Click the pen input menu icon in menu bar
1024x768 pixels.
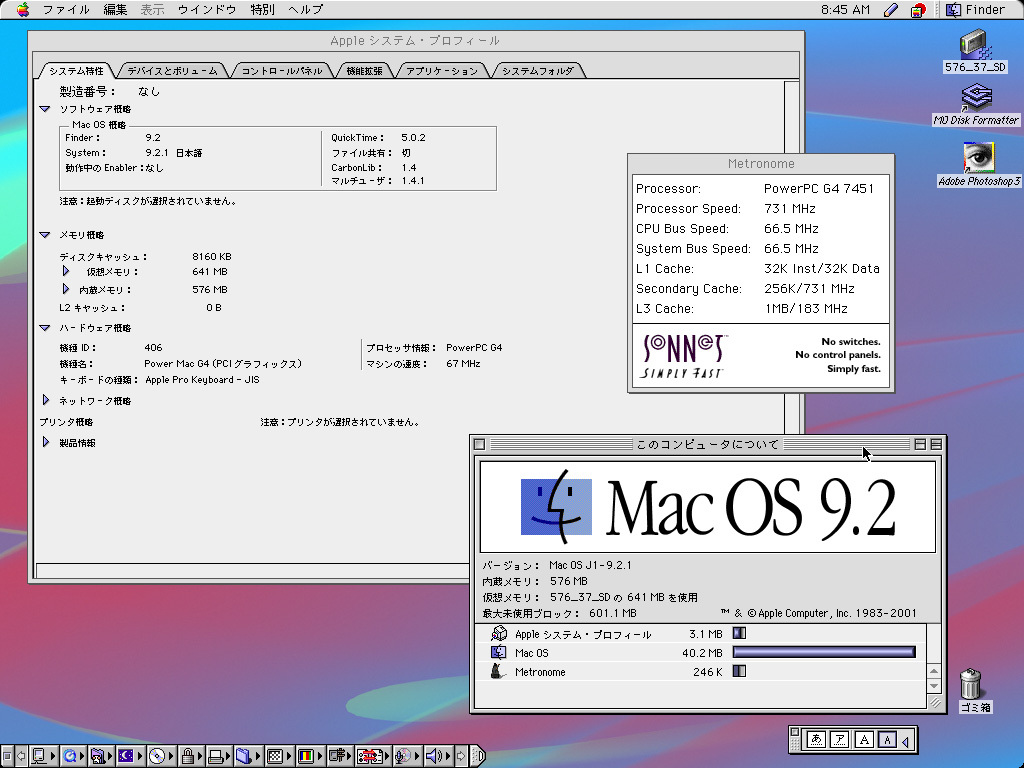click(890, 10)
